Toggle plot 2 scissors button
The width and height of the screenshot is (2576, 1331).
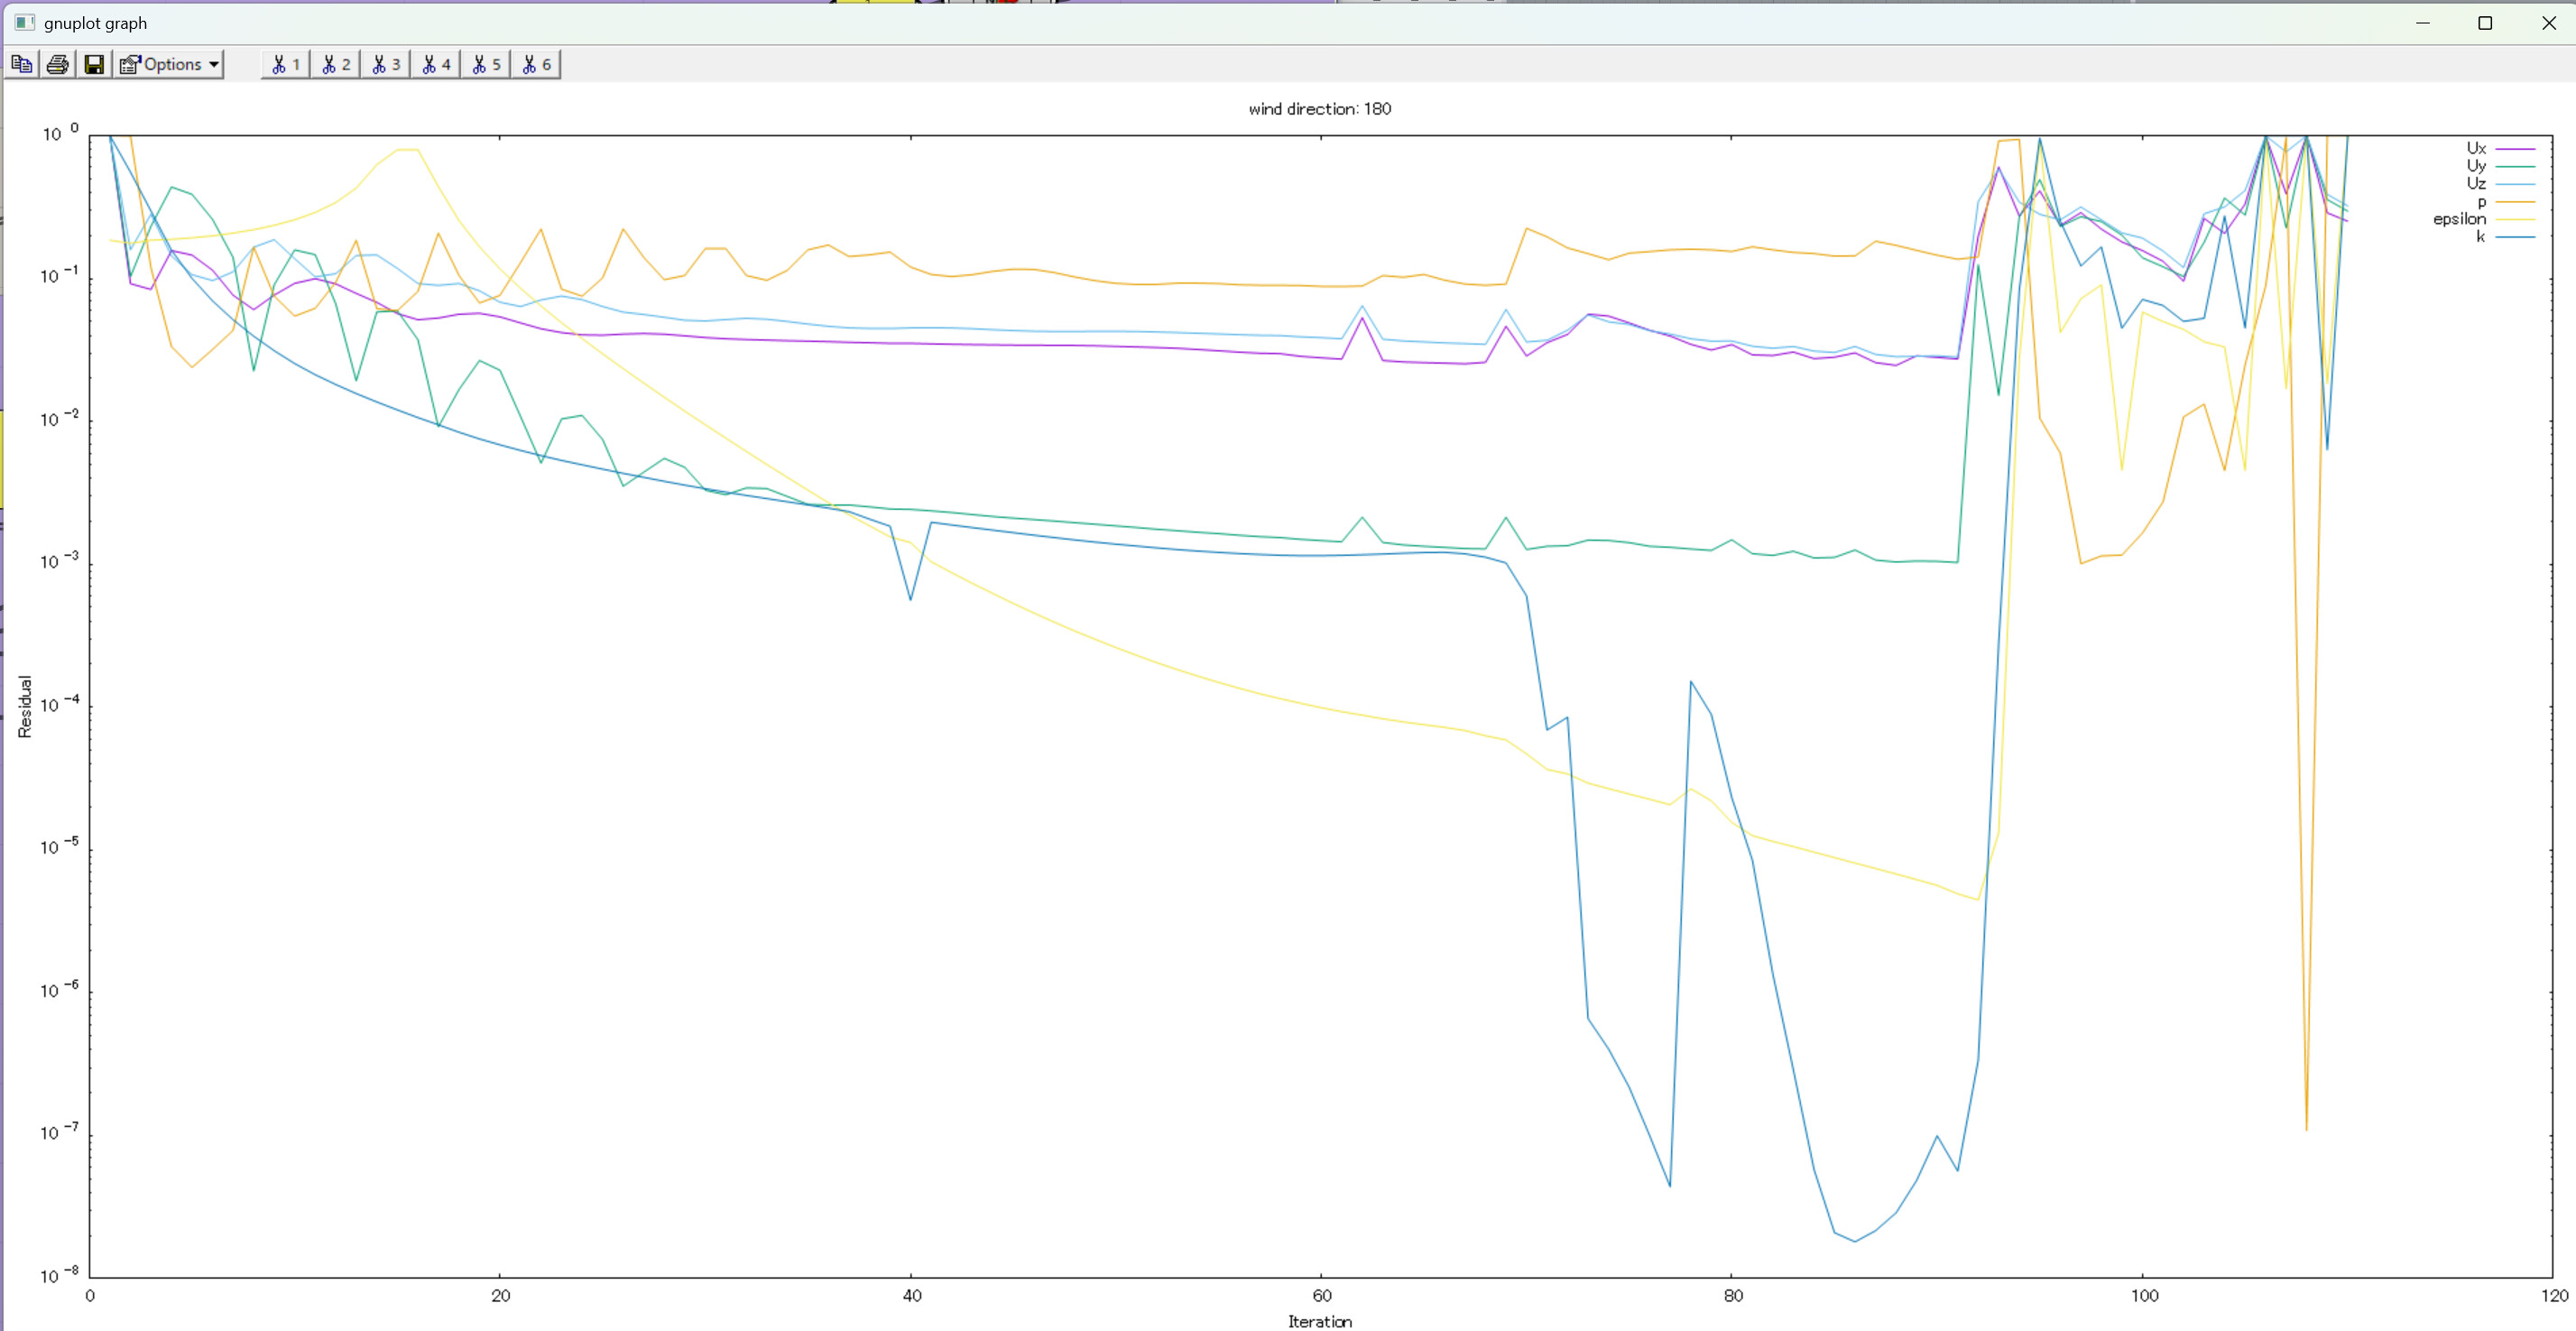(336, 64)
